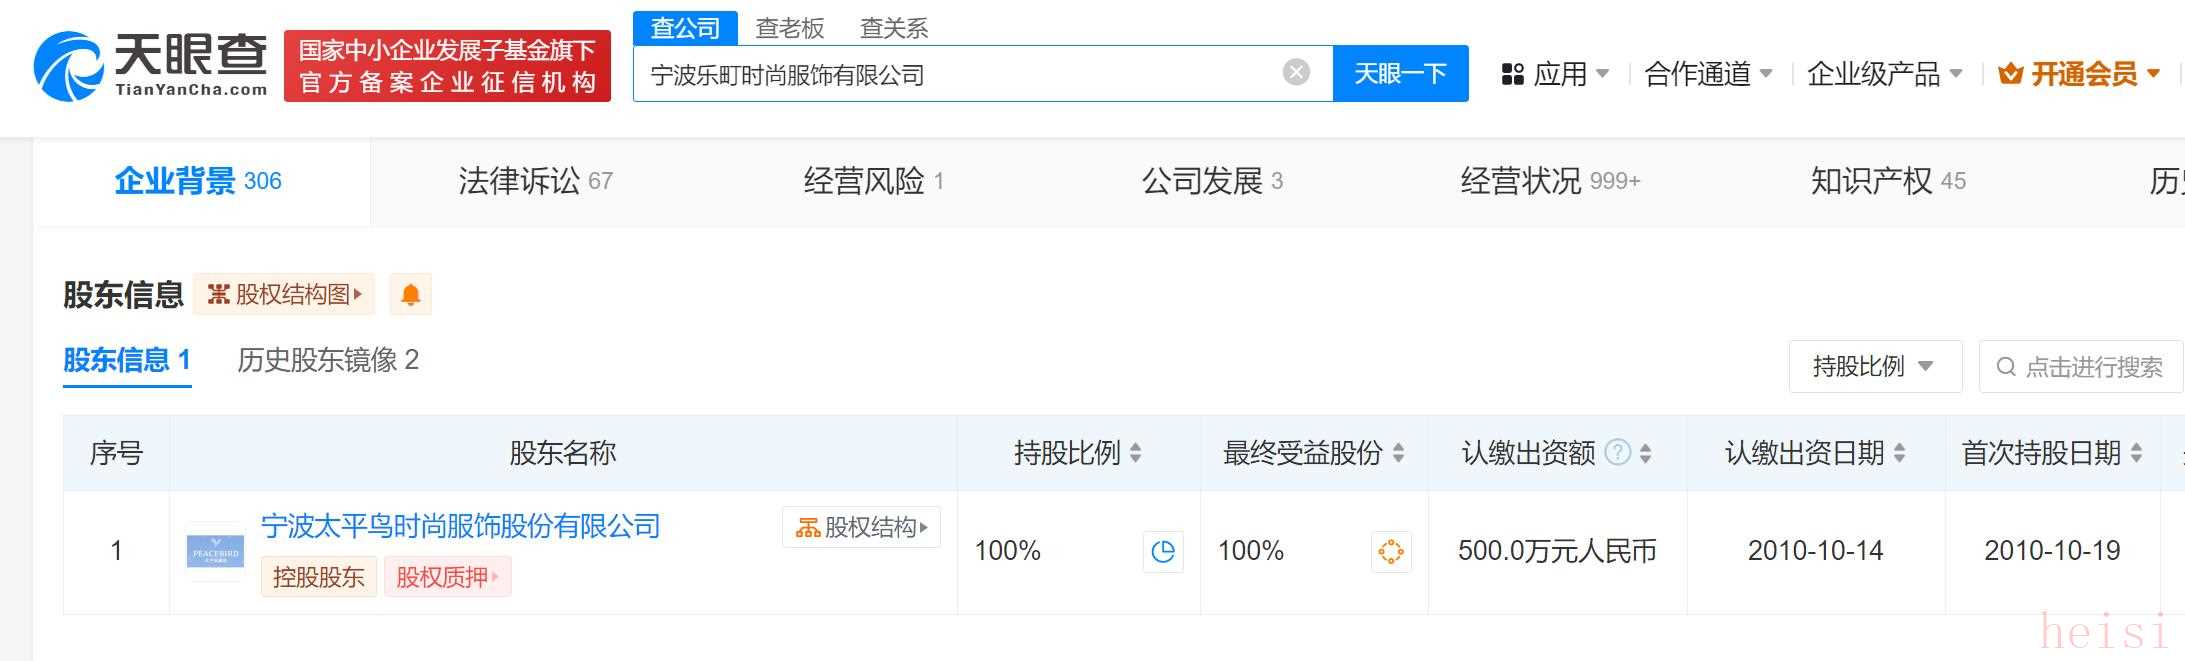Click the subscribed capital help question icon
Viewport: 2185px width, 661px height.
pyautogui.click(x=1617, y=453)
